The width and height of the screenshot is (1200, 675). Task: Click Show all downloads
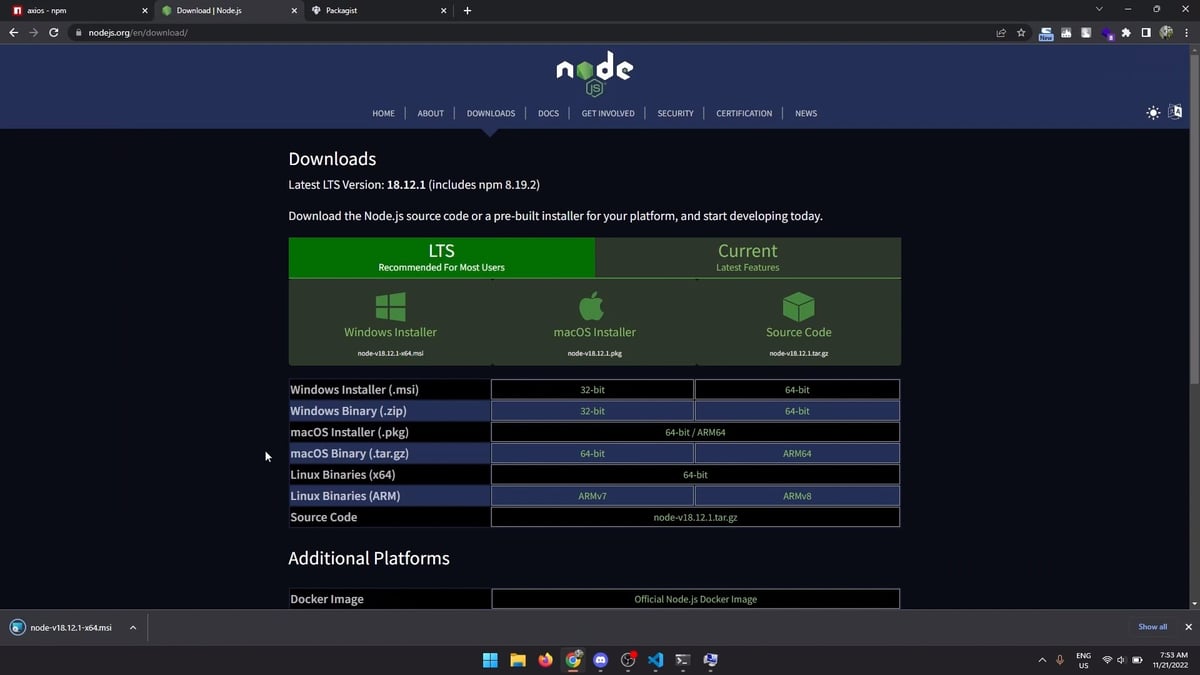tap(1152, 627)
